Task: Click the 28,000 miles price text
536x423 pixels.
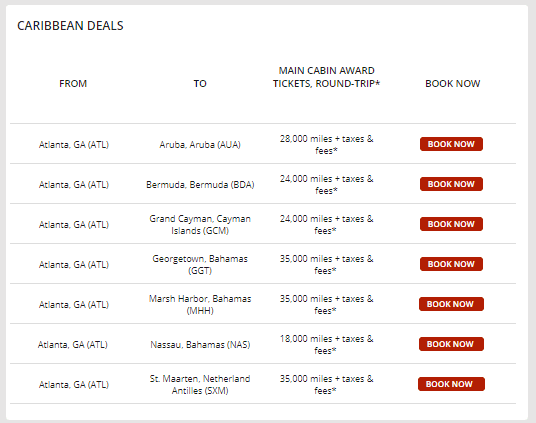Action: coord(326,145)
